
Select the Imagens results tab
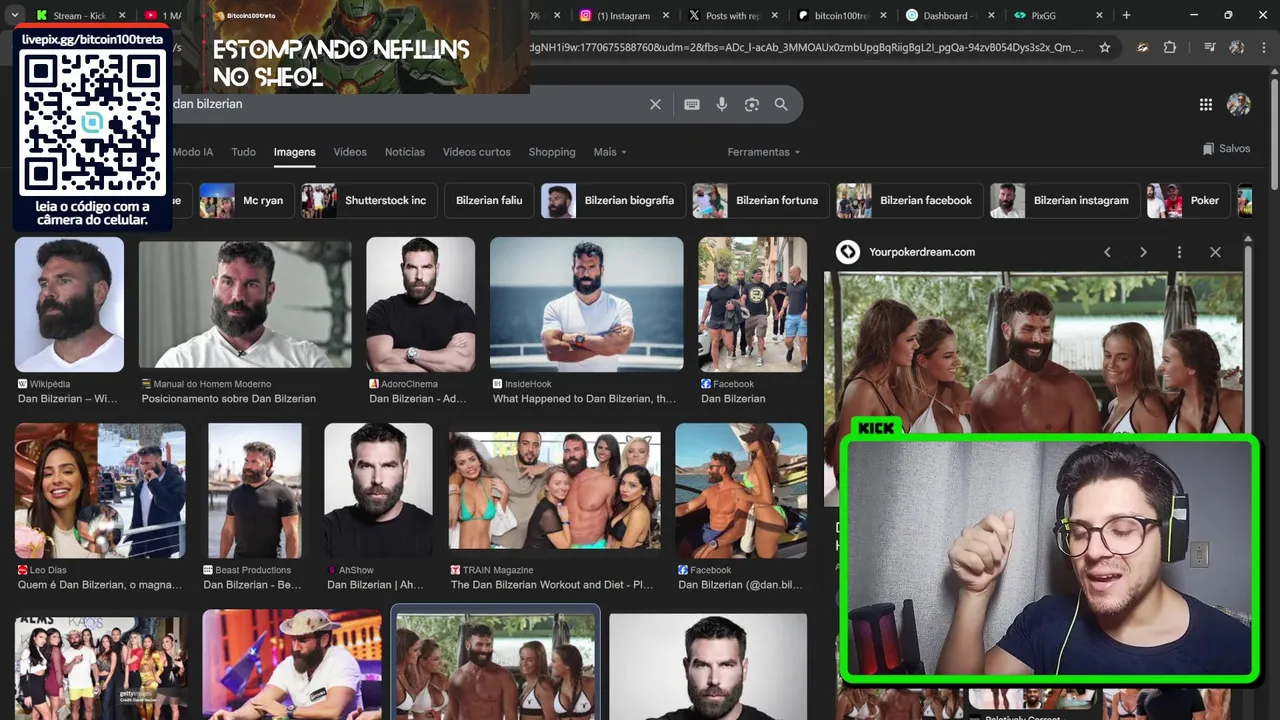click(295, 152)
